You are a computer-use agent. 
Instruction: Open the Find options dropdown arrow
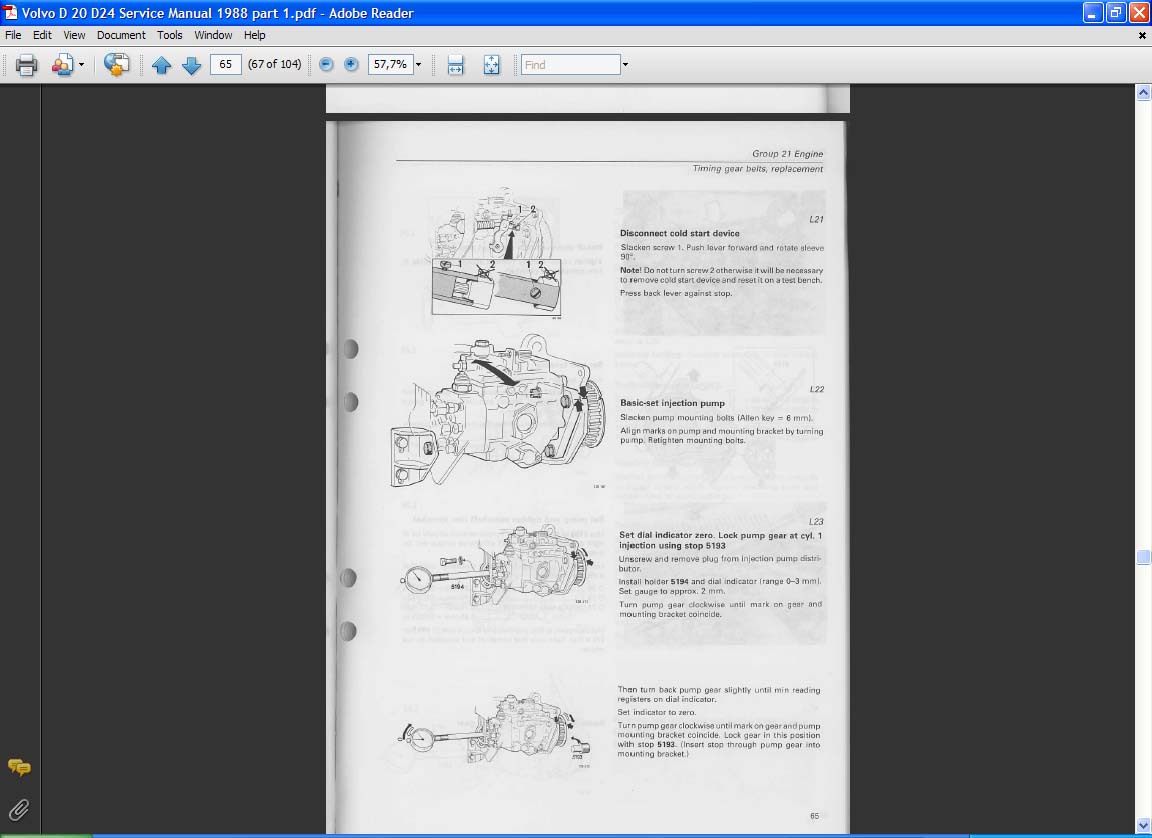pyautogui.click(x=625, y=65)
